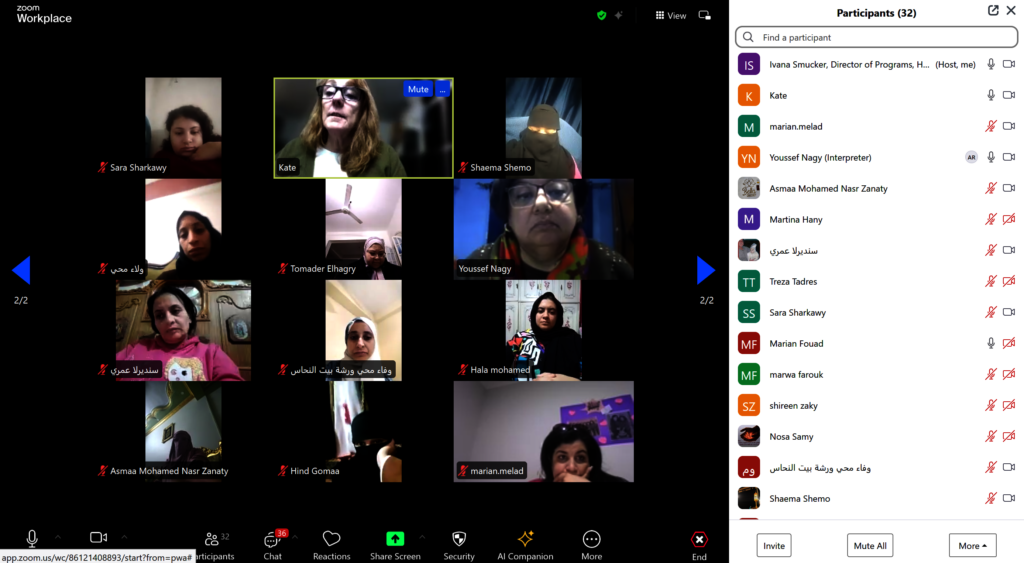This screenshot has width=1024, height=563.
Task: Open the More dropdown in Participants panel
Action: point(972,546)
